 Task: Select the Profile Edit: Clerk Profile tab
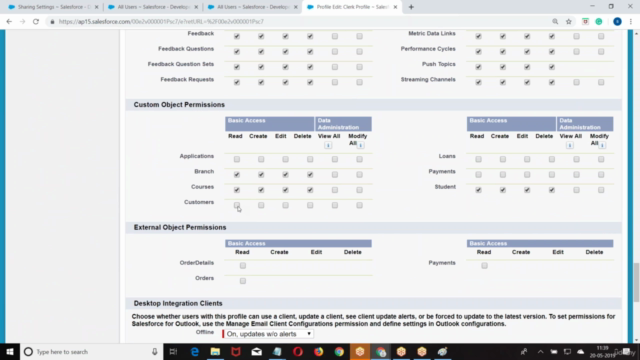[x=351, y=7]
